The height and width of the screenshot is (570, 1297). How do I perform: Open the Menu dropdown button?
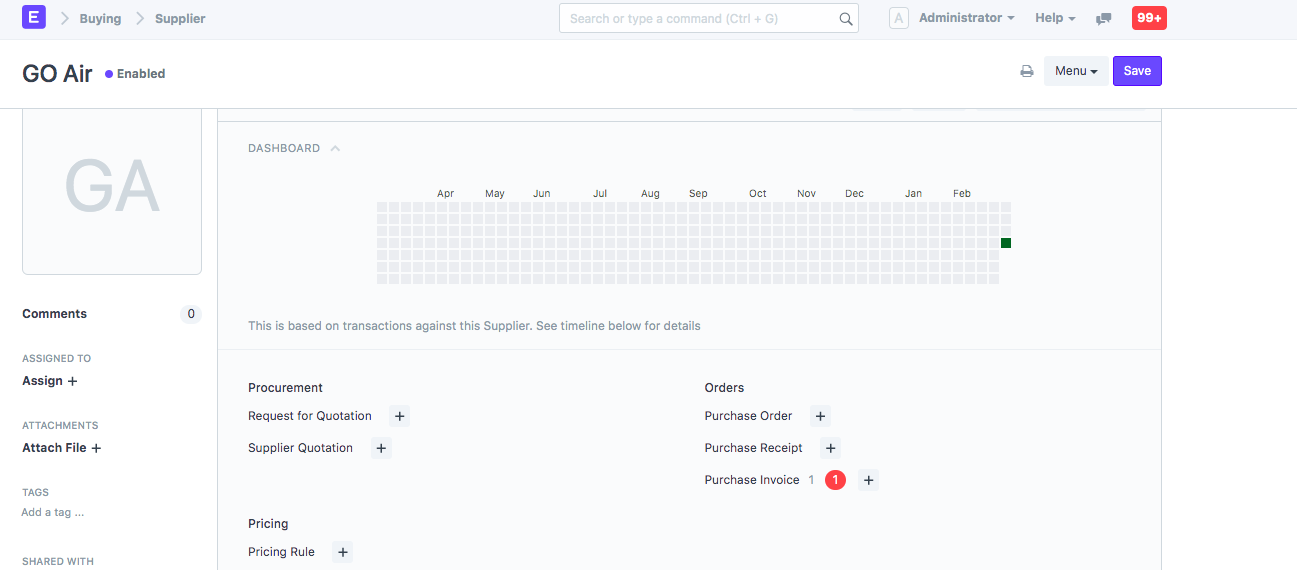(x=1076, y=71)
